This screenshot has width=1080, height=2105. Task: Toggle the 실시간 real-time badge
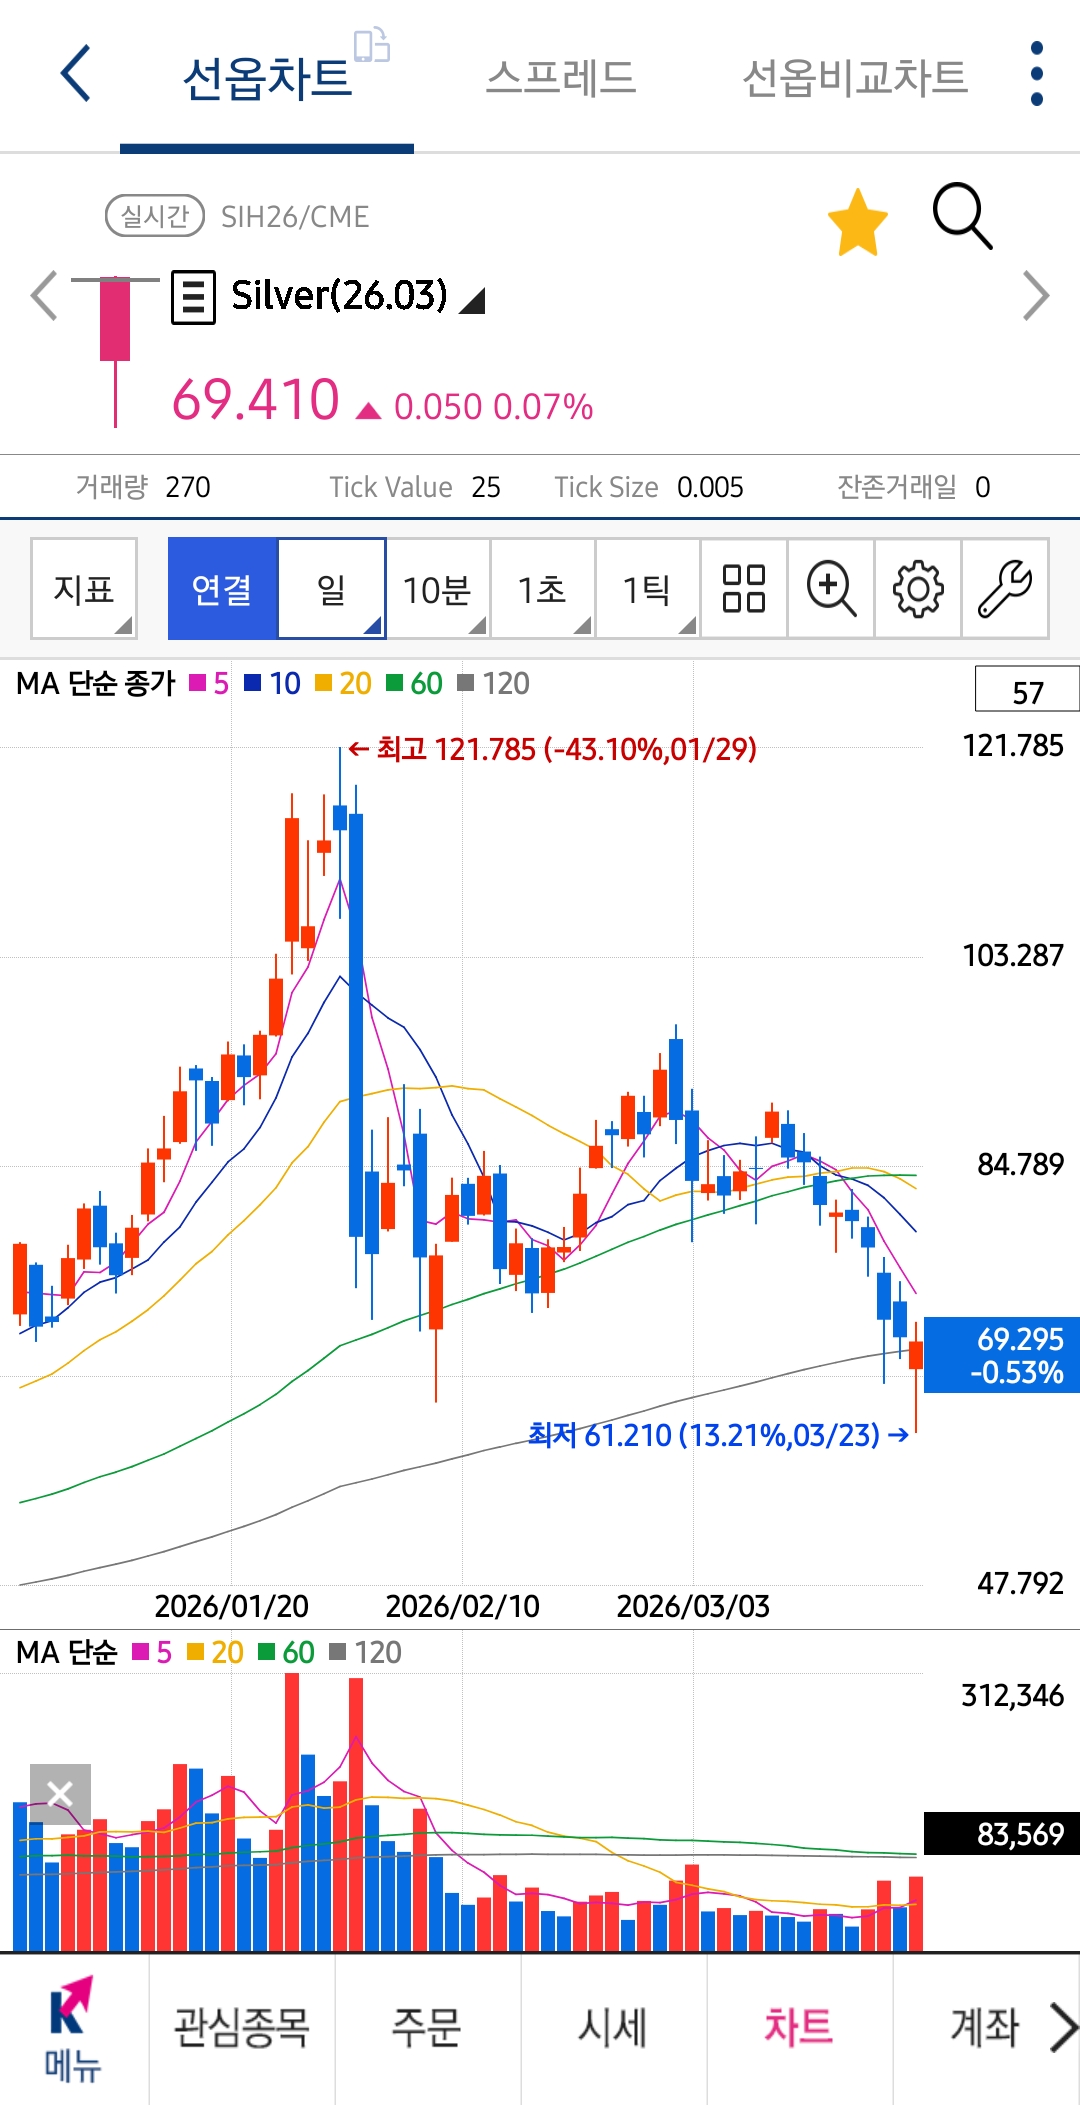(155, 216)
